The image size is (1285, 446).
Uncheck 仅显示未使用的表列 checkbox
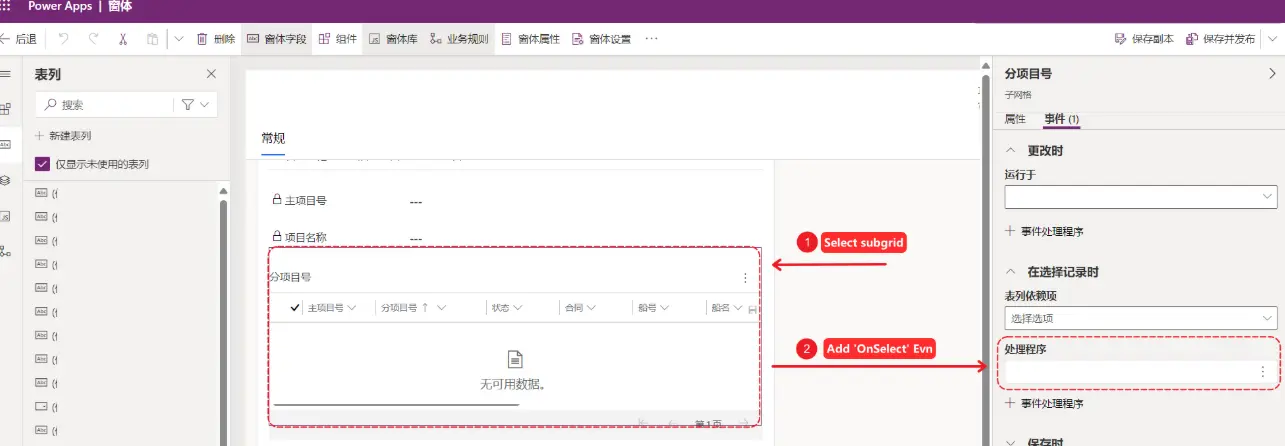point(42,164)
